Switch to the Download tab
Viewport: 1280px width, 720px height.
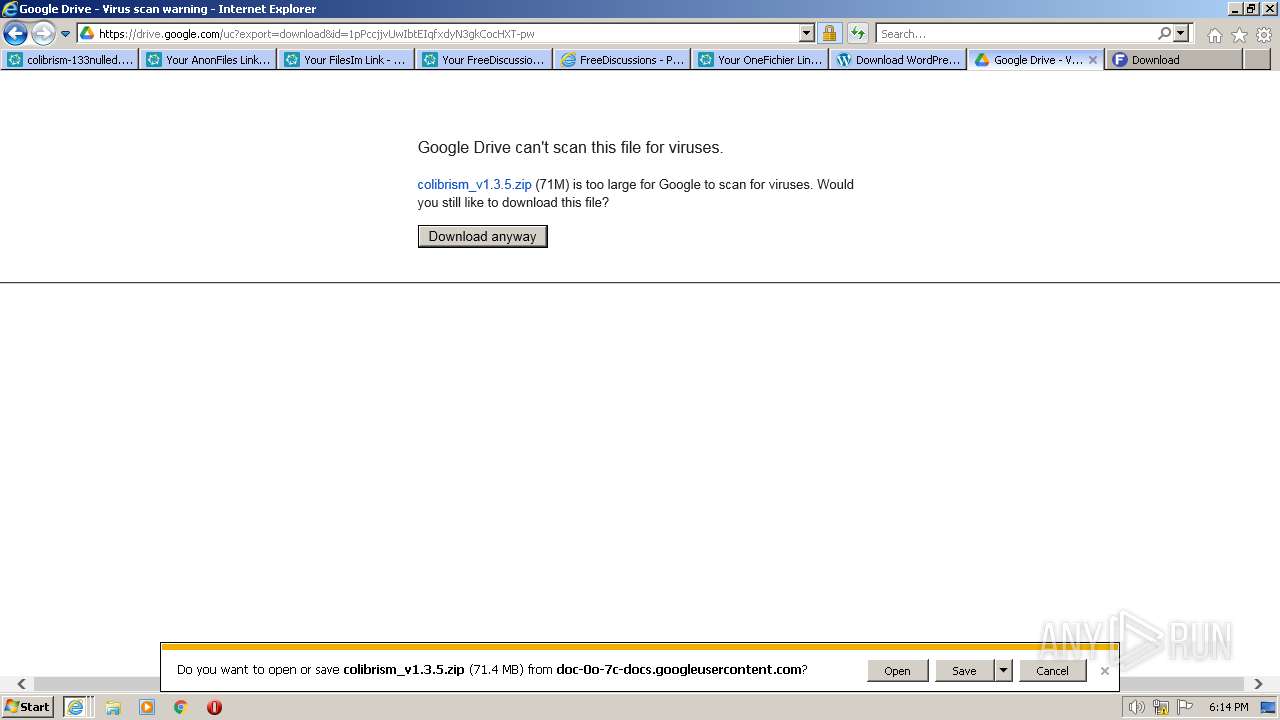pyautogui.click(x=1174, y=60)
